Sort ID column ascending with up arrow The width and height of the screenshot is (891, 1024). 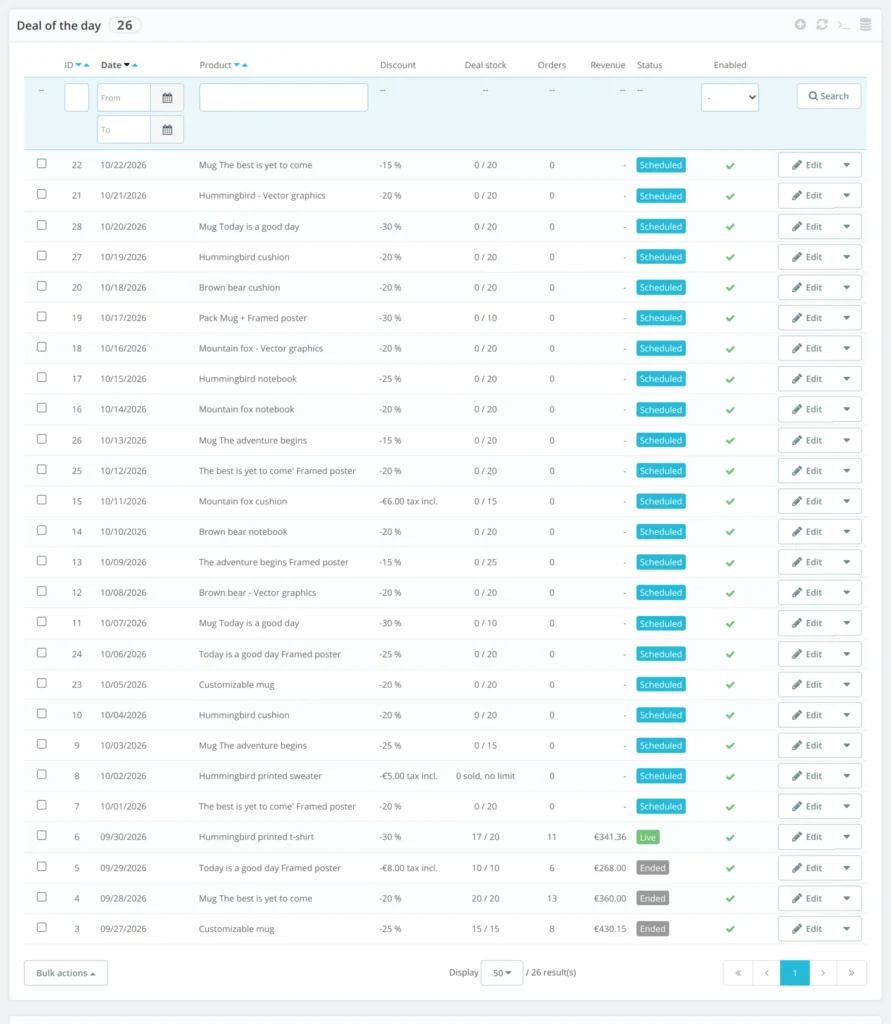pos(86,65)
